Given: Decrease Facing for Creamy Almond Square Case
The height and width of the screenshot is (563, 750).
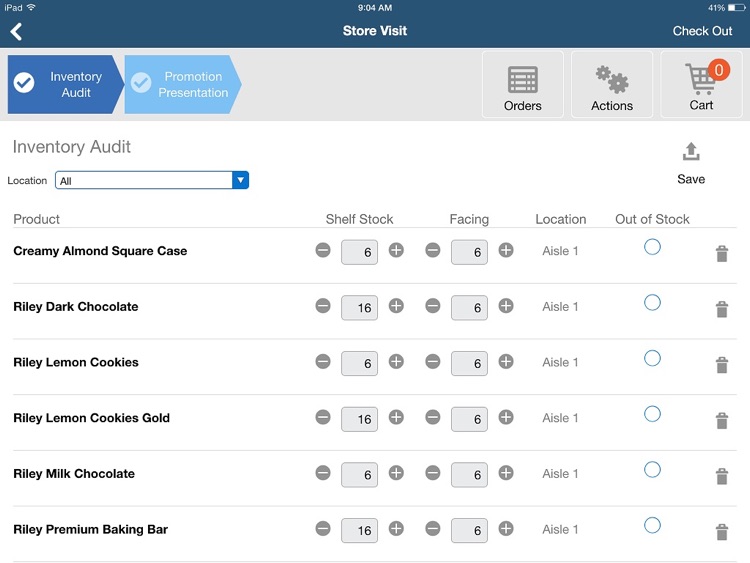Looking at the screenshot, I should [x=433, y=250].
